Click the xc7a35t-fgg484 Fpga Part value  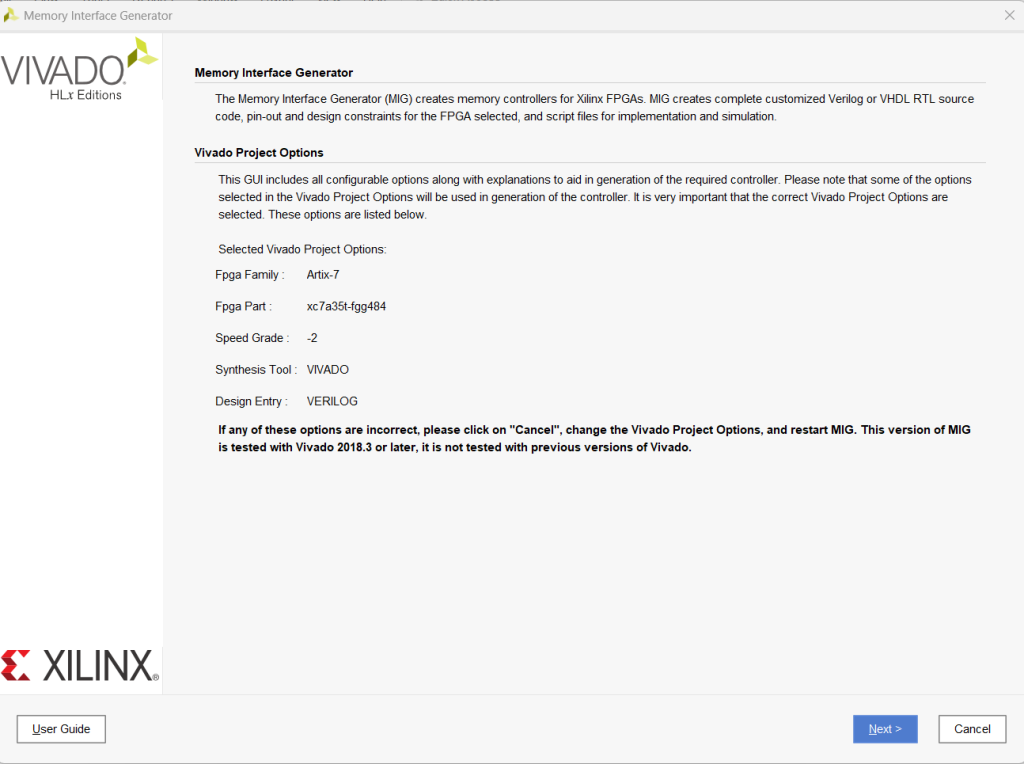click(x=346, y=306)
